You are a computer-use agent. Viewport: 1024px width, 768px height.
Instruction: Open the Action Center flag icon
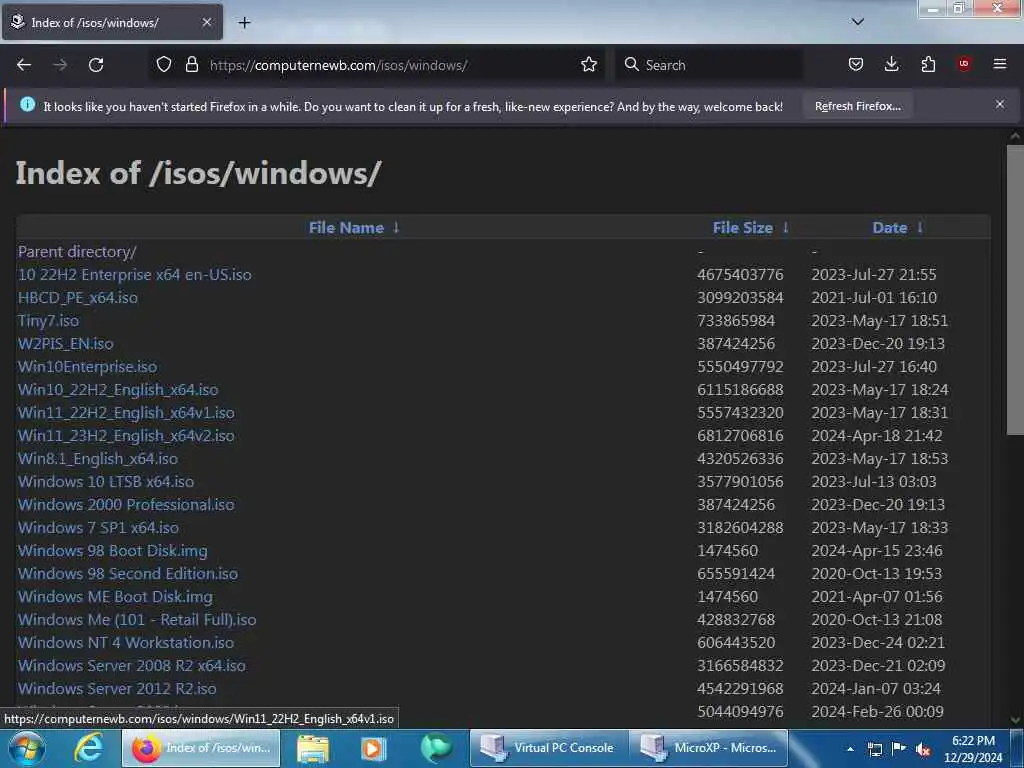click(899, 749)
